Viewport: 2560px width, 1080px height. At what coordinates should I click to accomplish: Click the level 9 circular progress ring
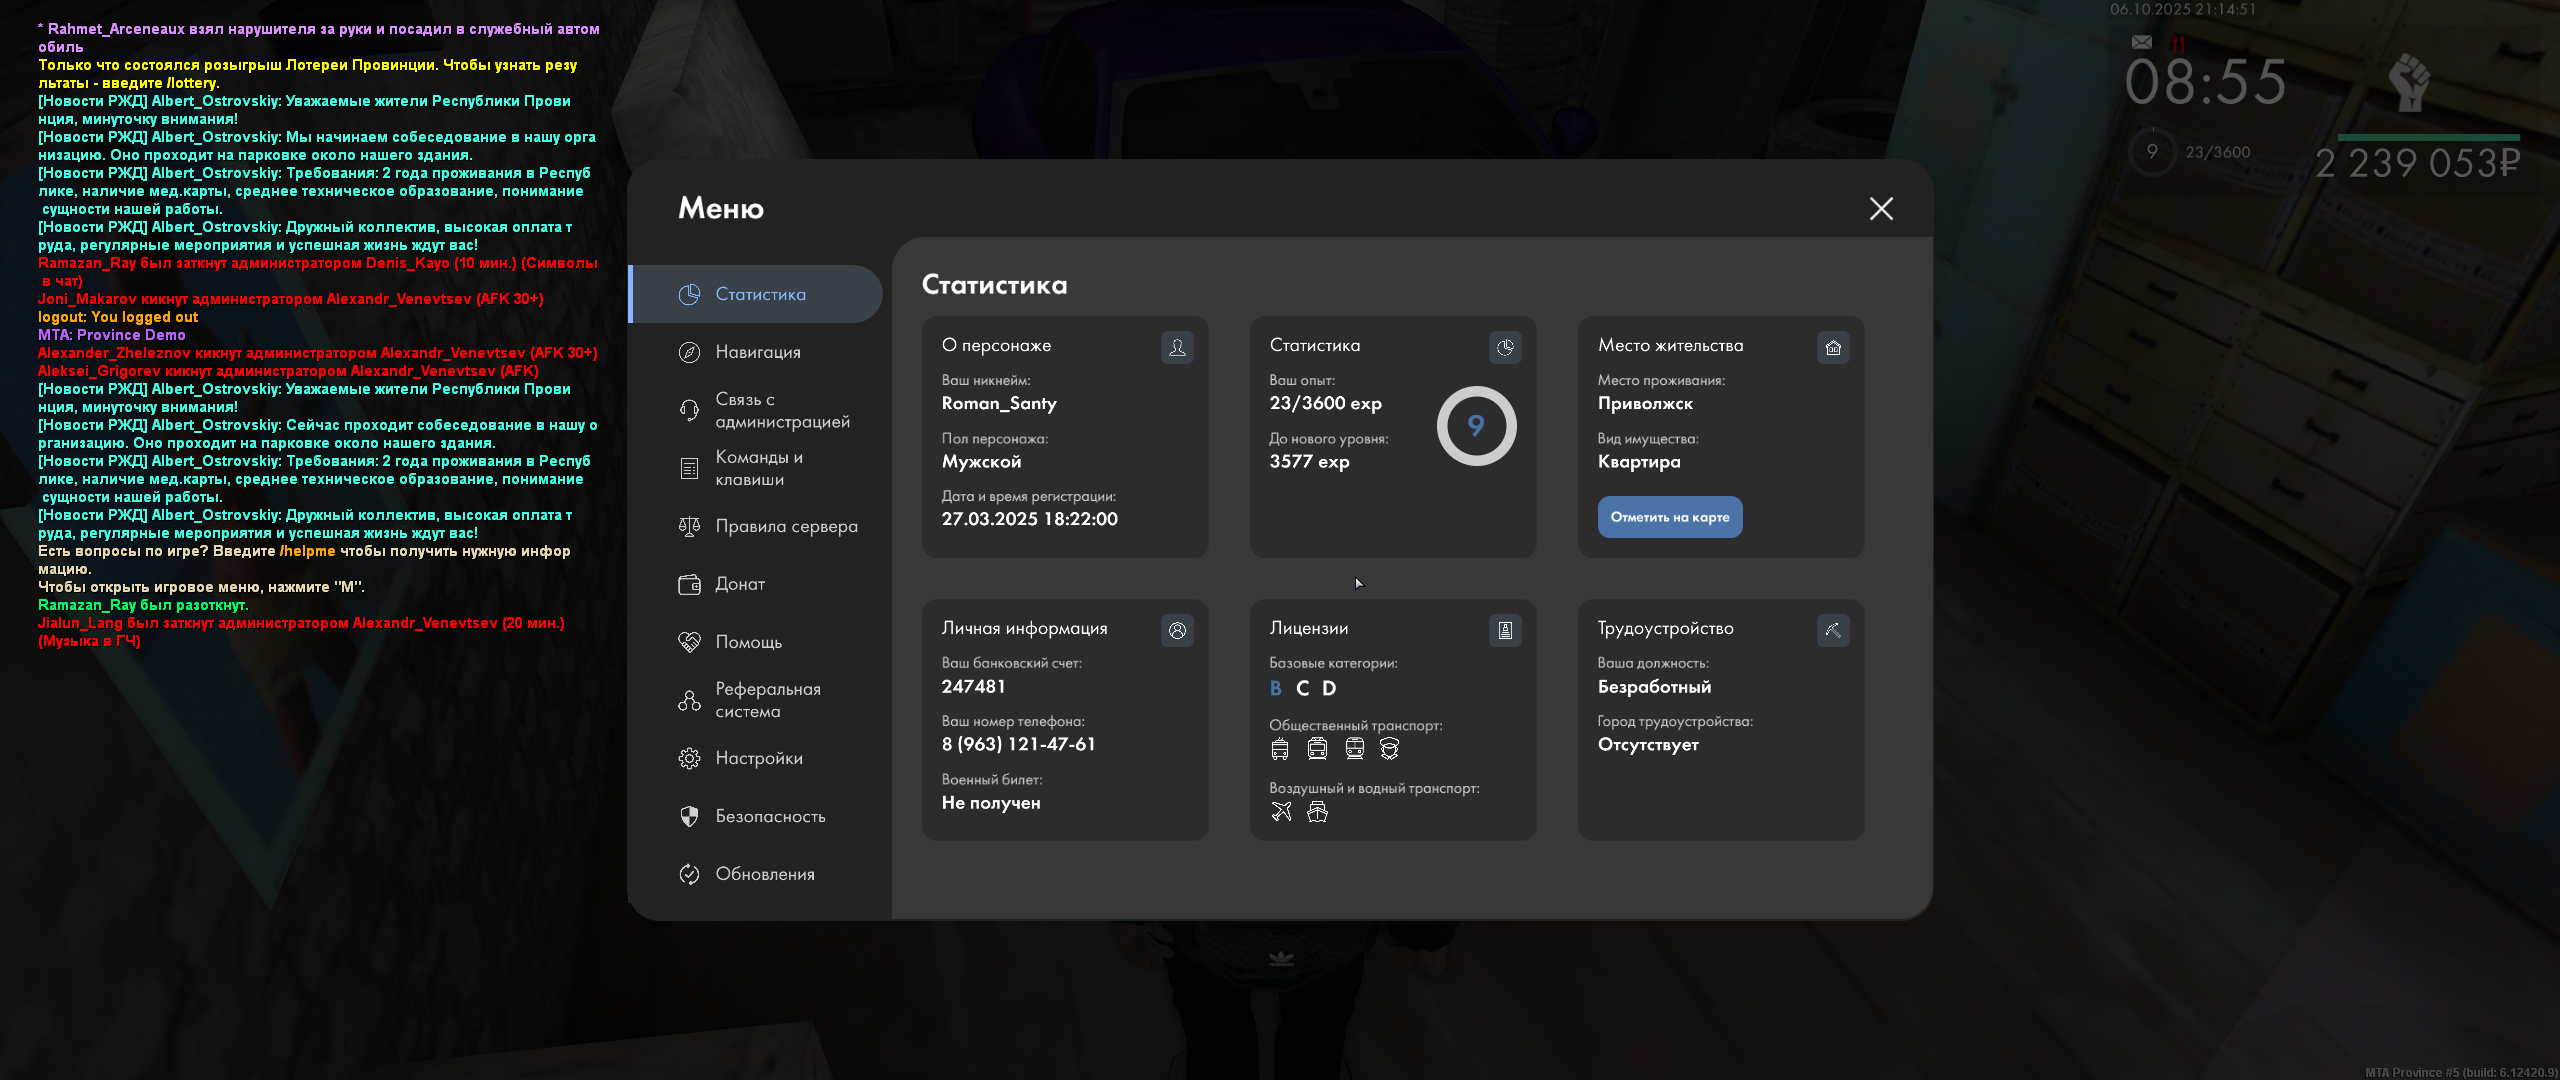pyautogui.click(x=1476, y=426)
